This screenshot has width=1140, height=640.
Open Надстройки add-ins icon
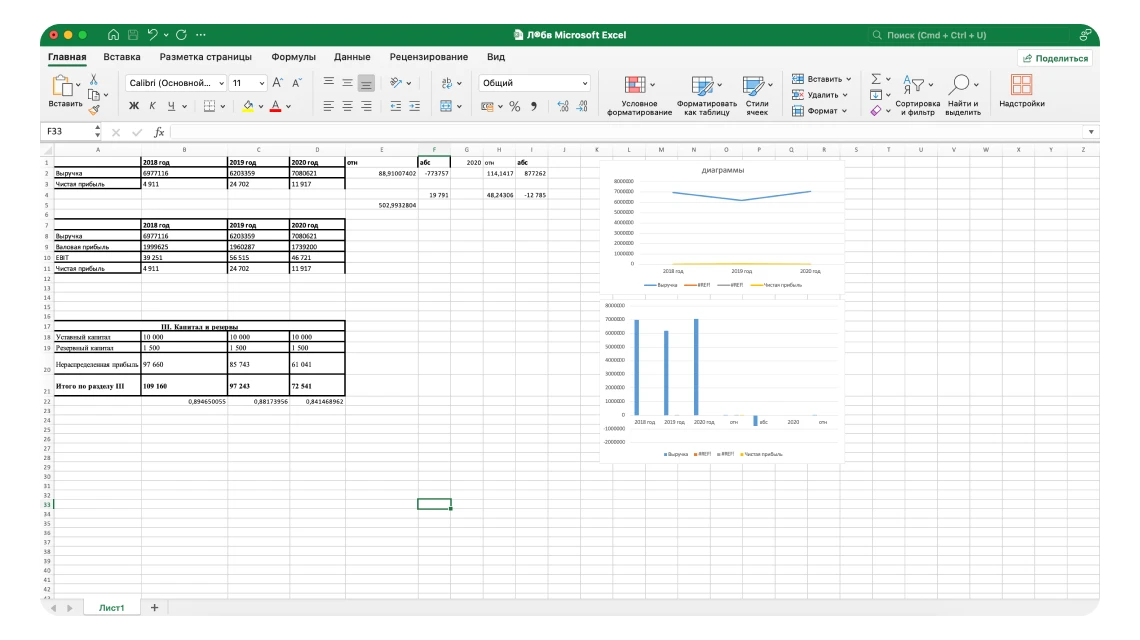(1021, 92)
